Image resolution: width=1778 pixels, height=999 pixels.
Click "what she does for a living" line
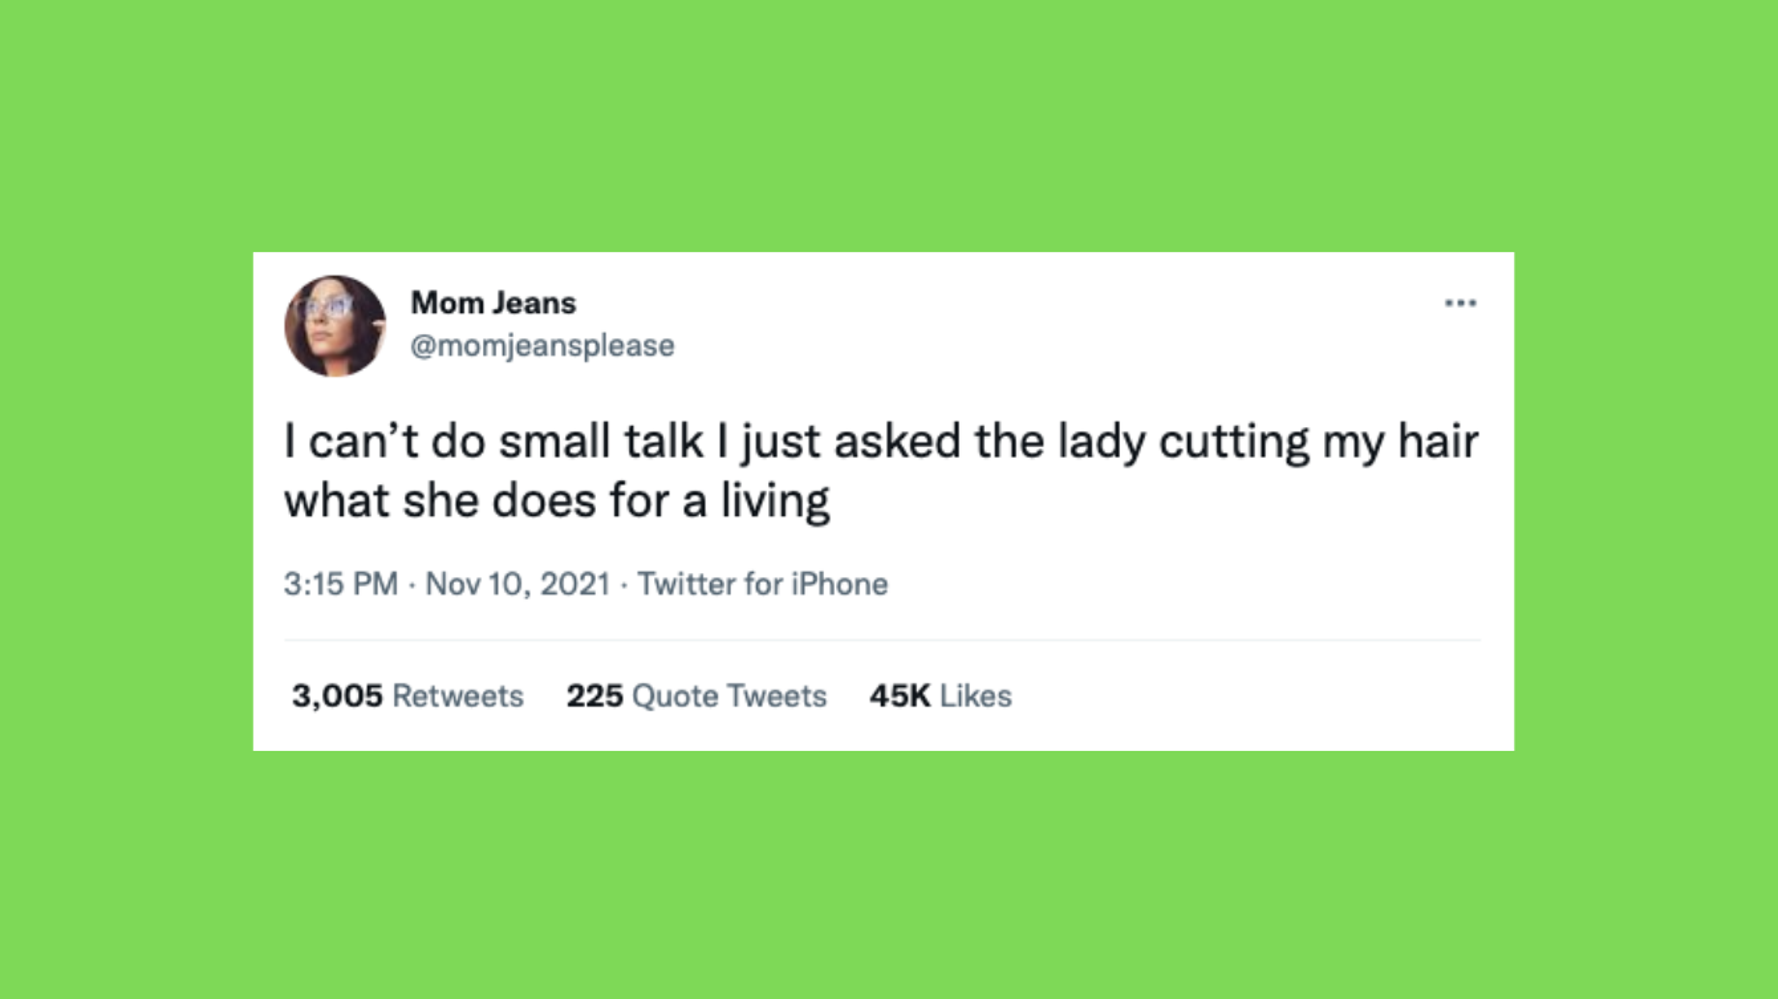pyautogui.click(x=556, y=501)
